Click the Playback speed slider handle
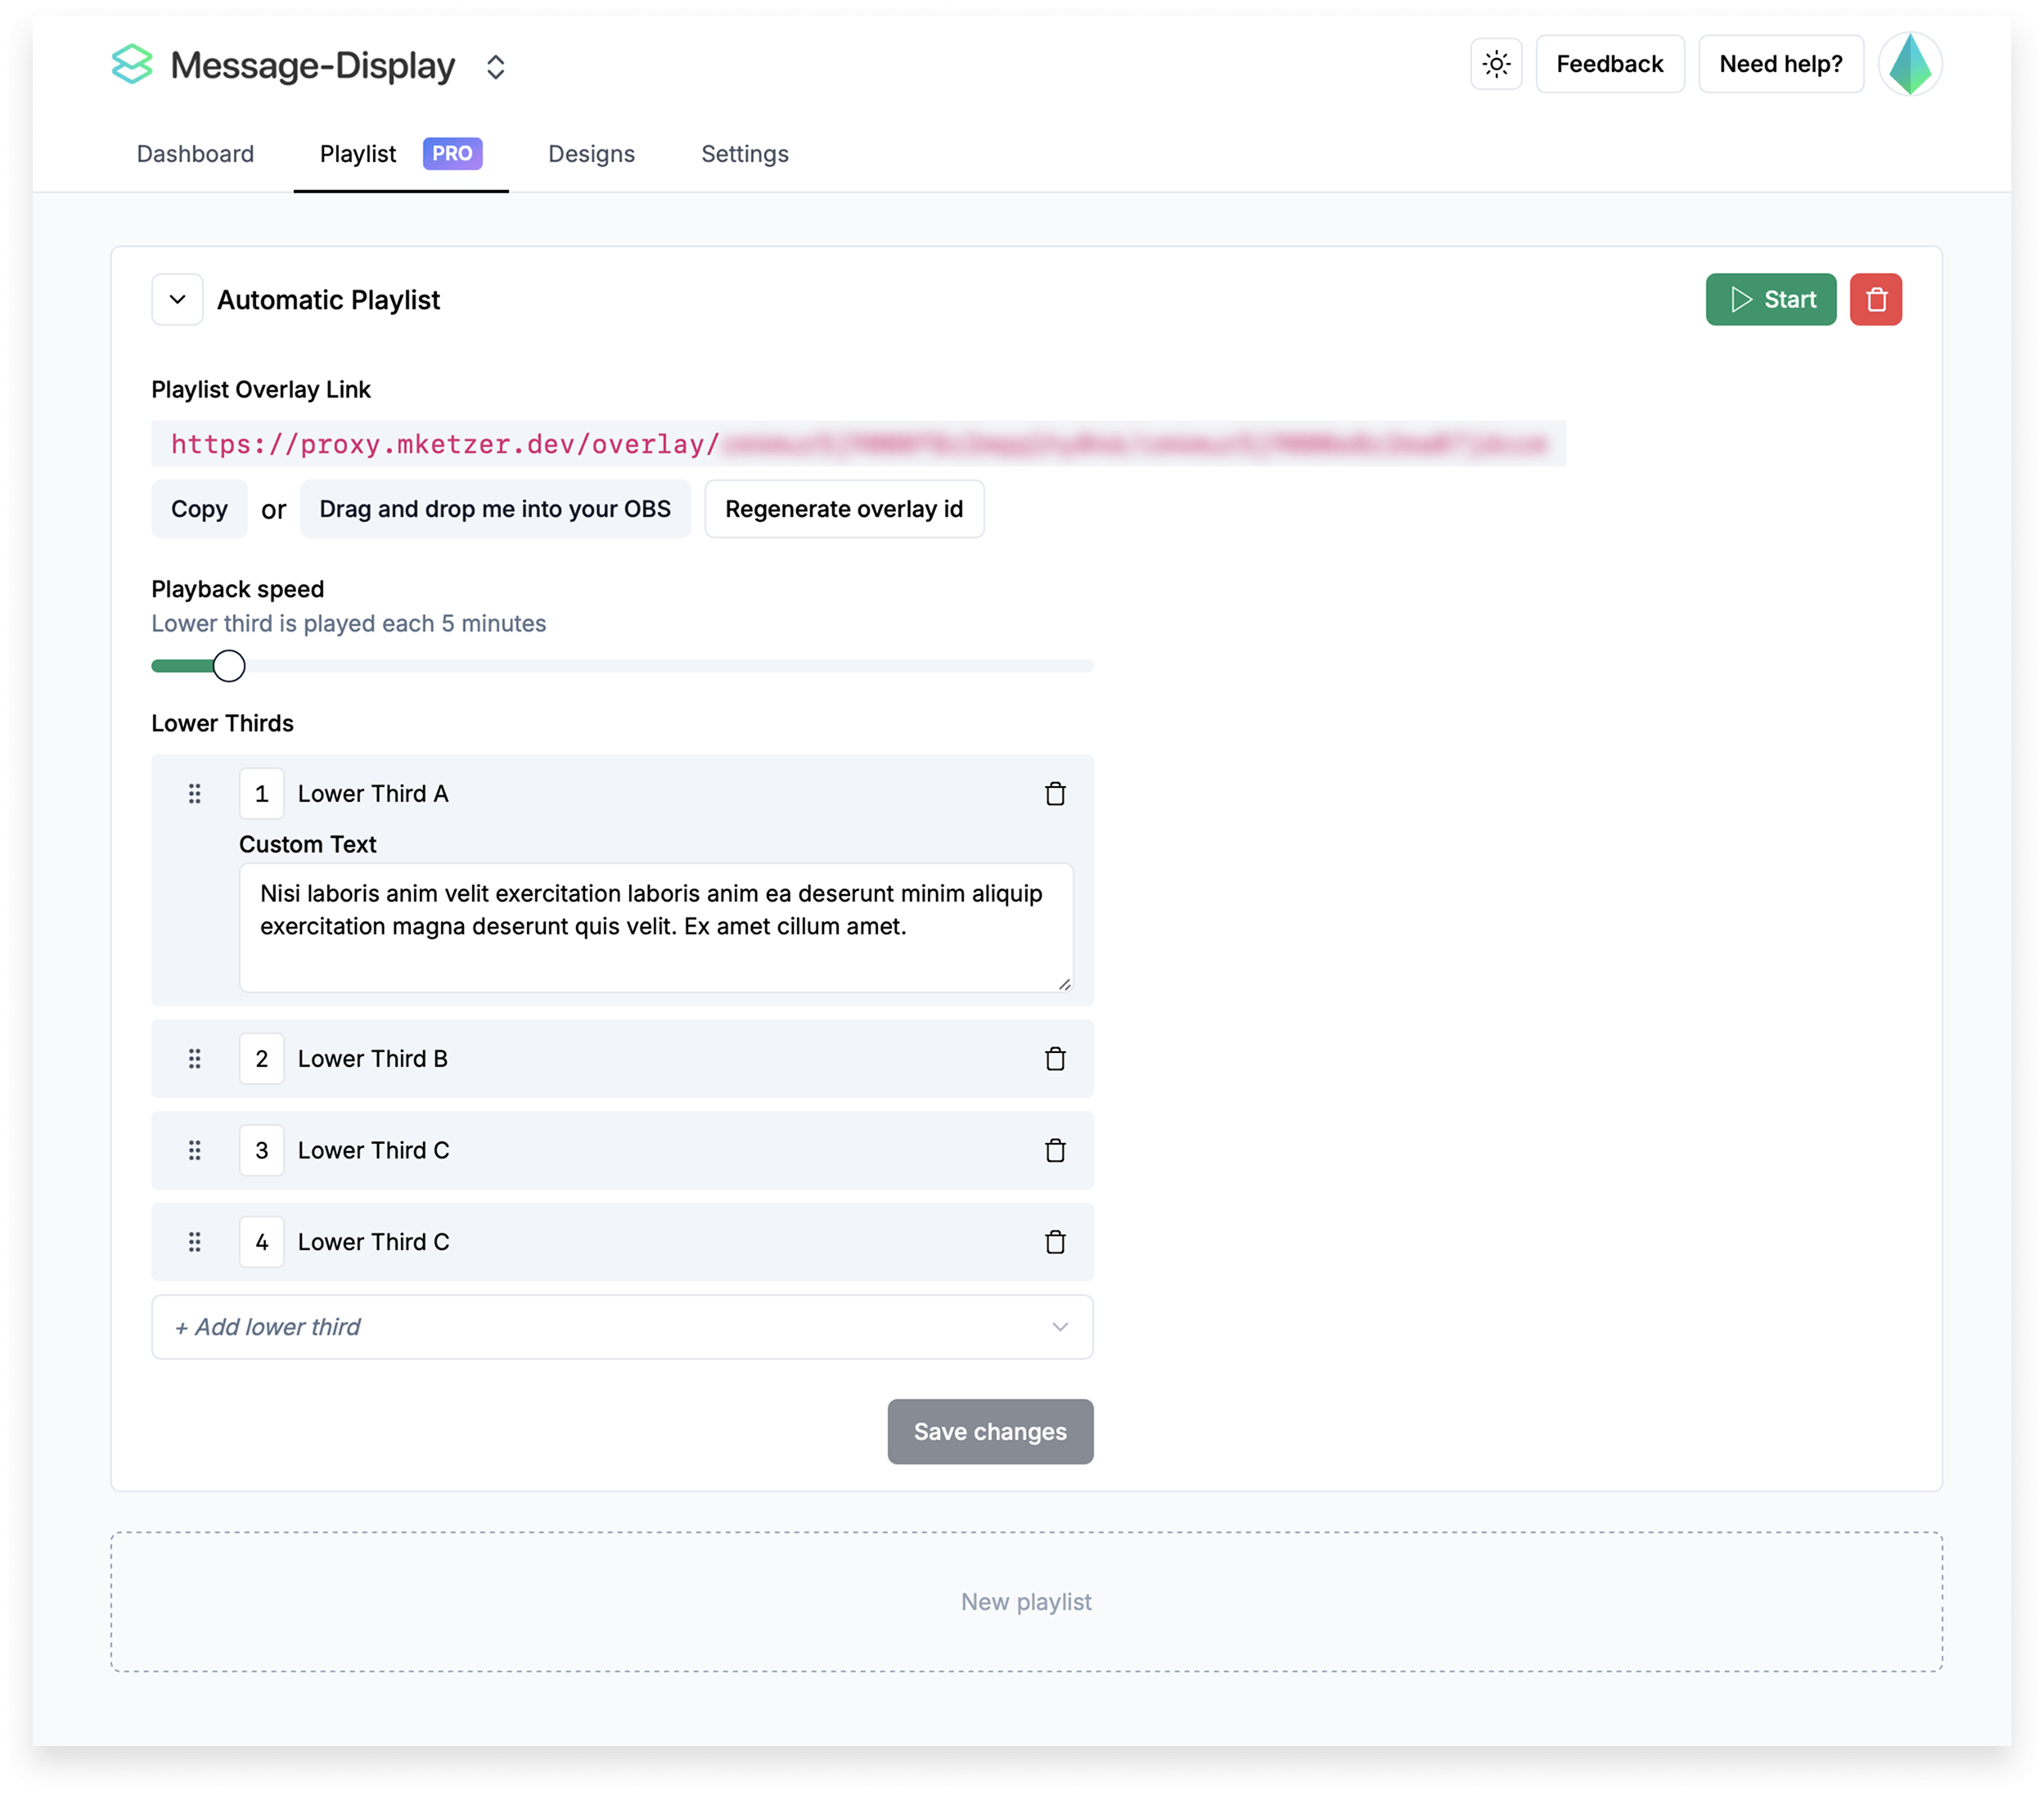The height and width of the screenshot is (1795, 2044). click(x=229, y=666)
